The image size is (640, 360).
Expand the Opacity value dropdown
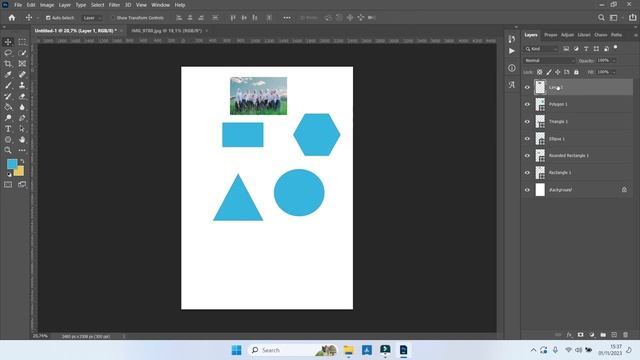coord(614,60)
